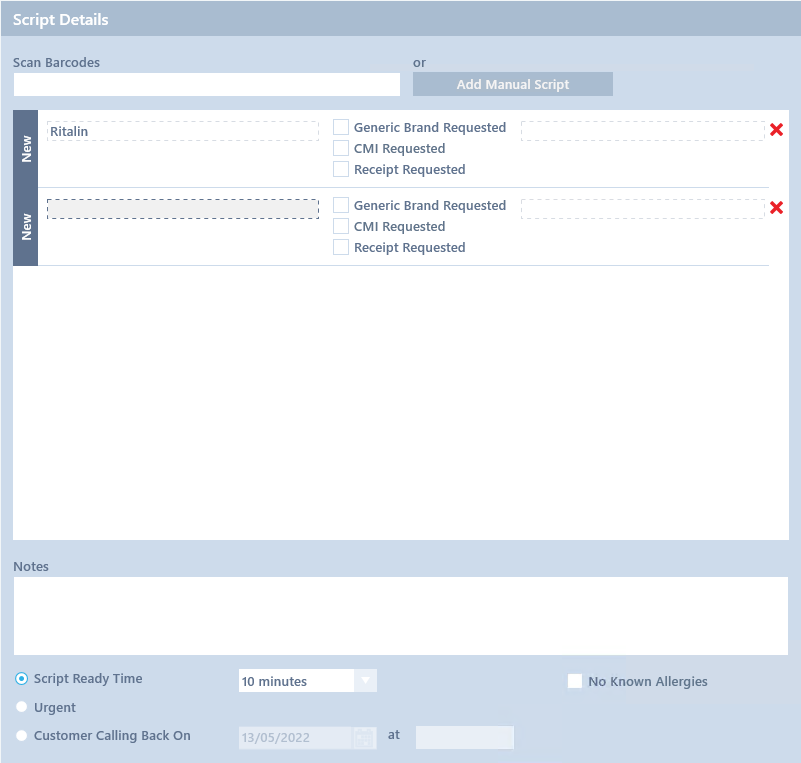Click the callback time field after 'at'

464,738
